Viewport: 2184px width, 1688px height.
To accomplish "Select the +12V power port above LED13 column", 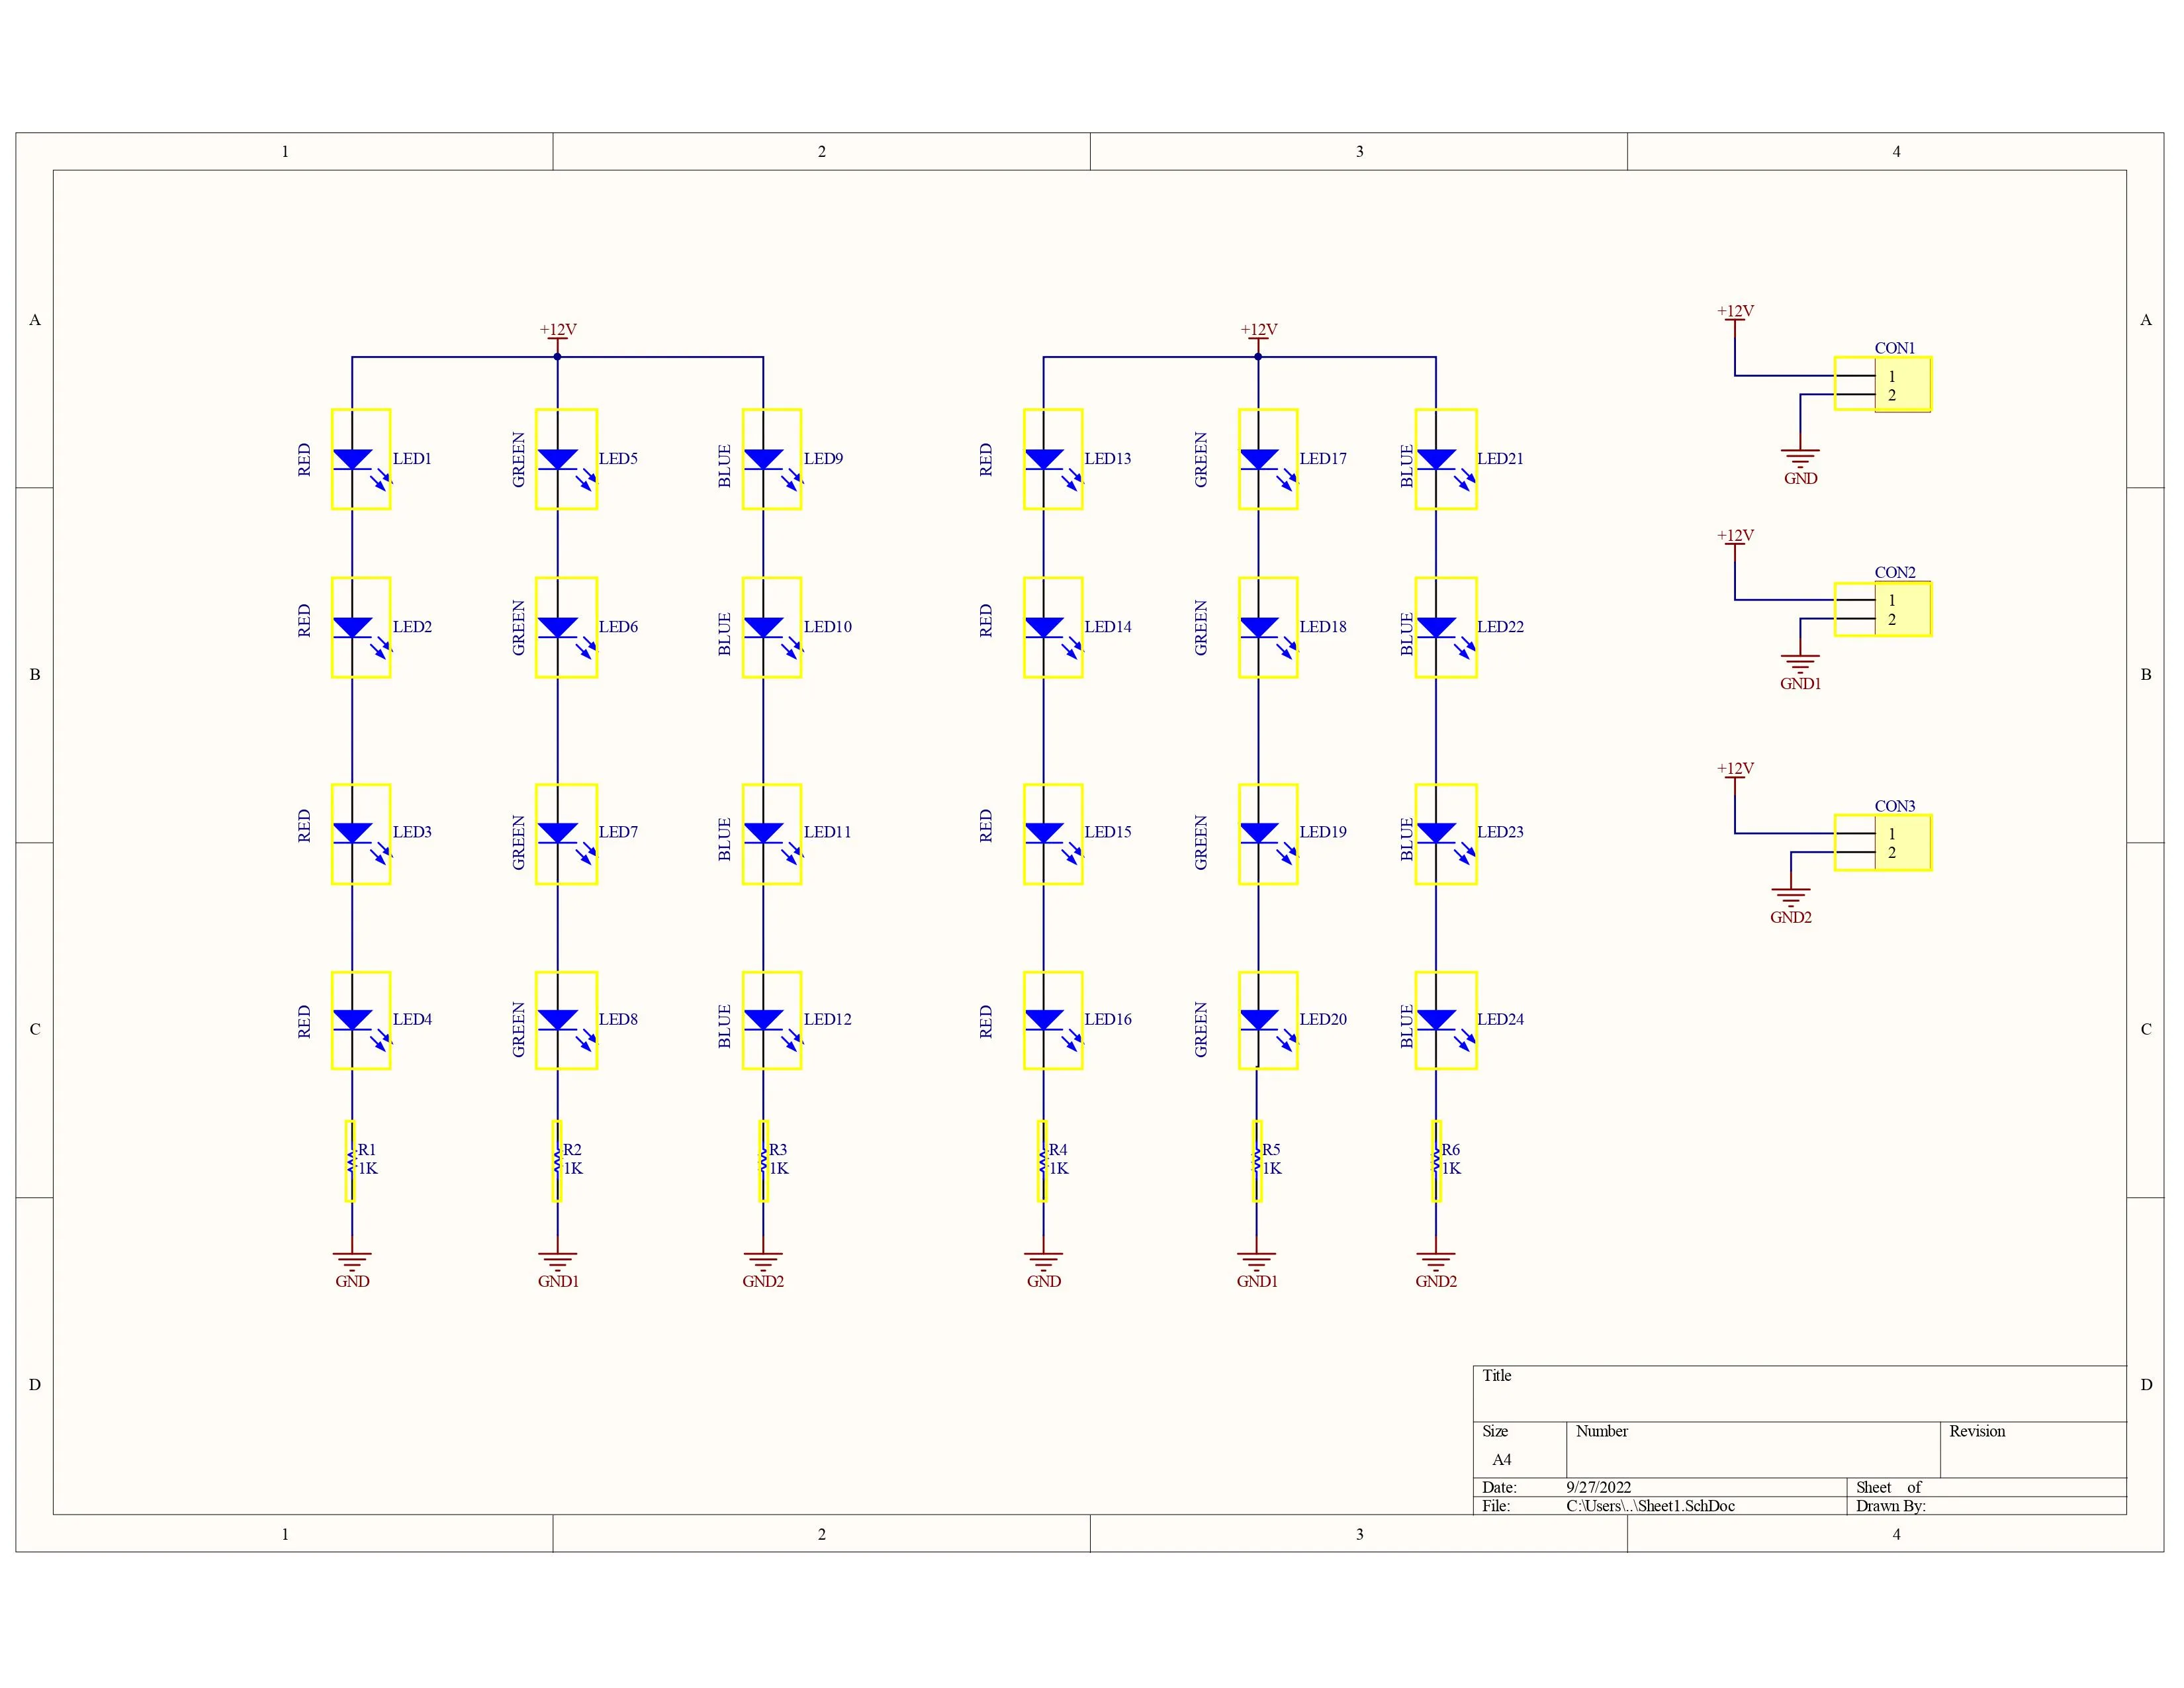I will point(1258,330).
